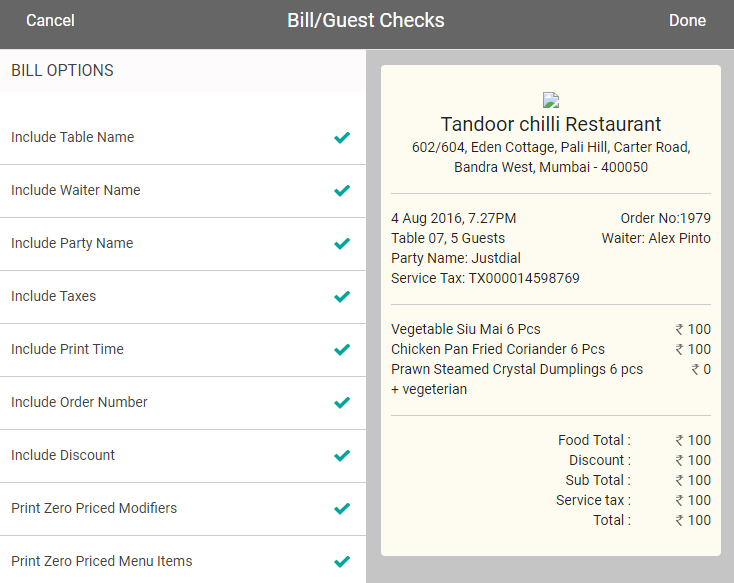Click the Bill/Guest Checks header title
The width and height of the screenshot is (734, 583).
tap(366, 21)
